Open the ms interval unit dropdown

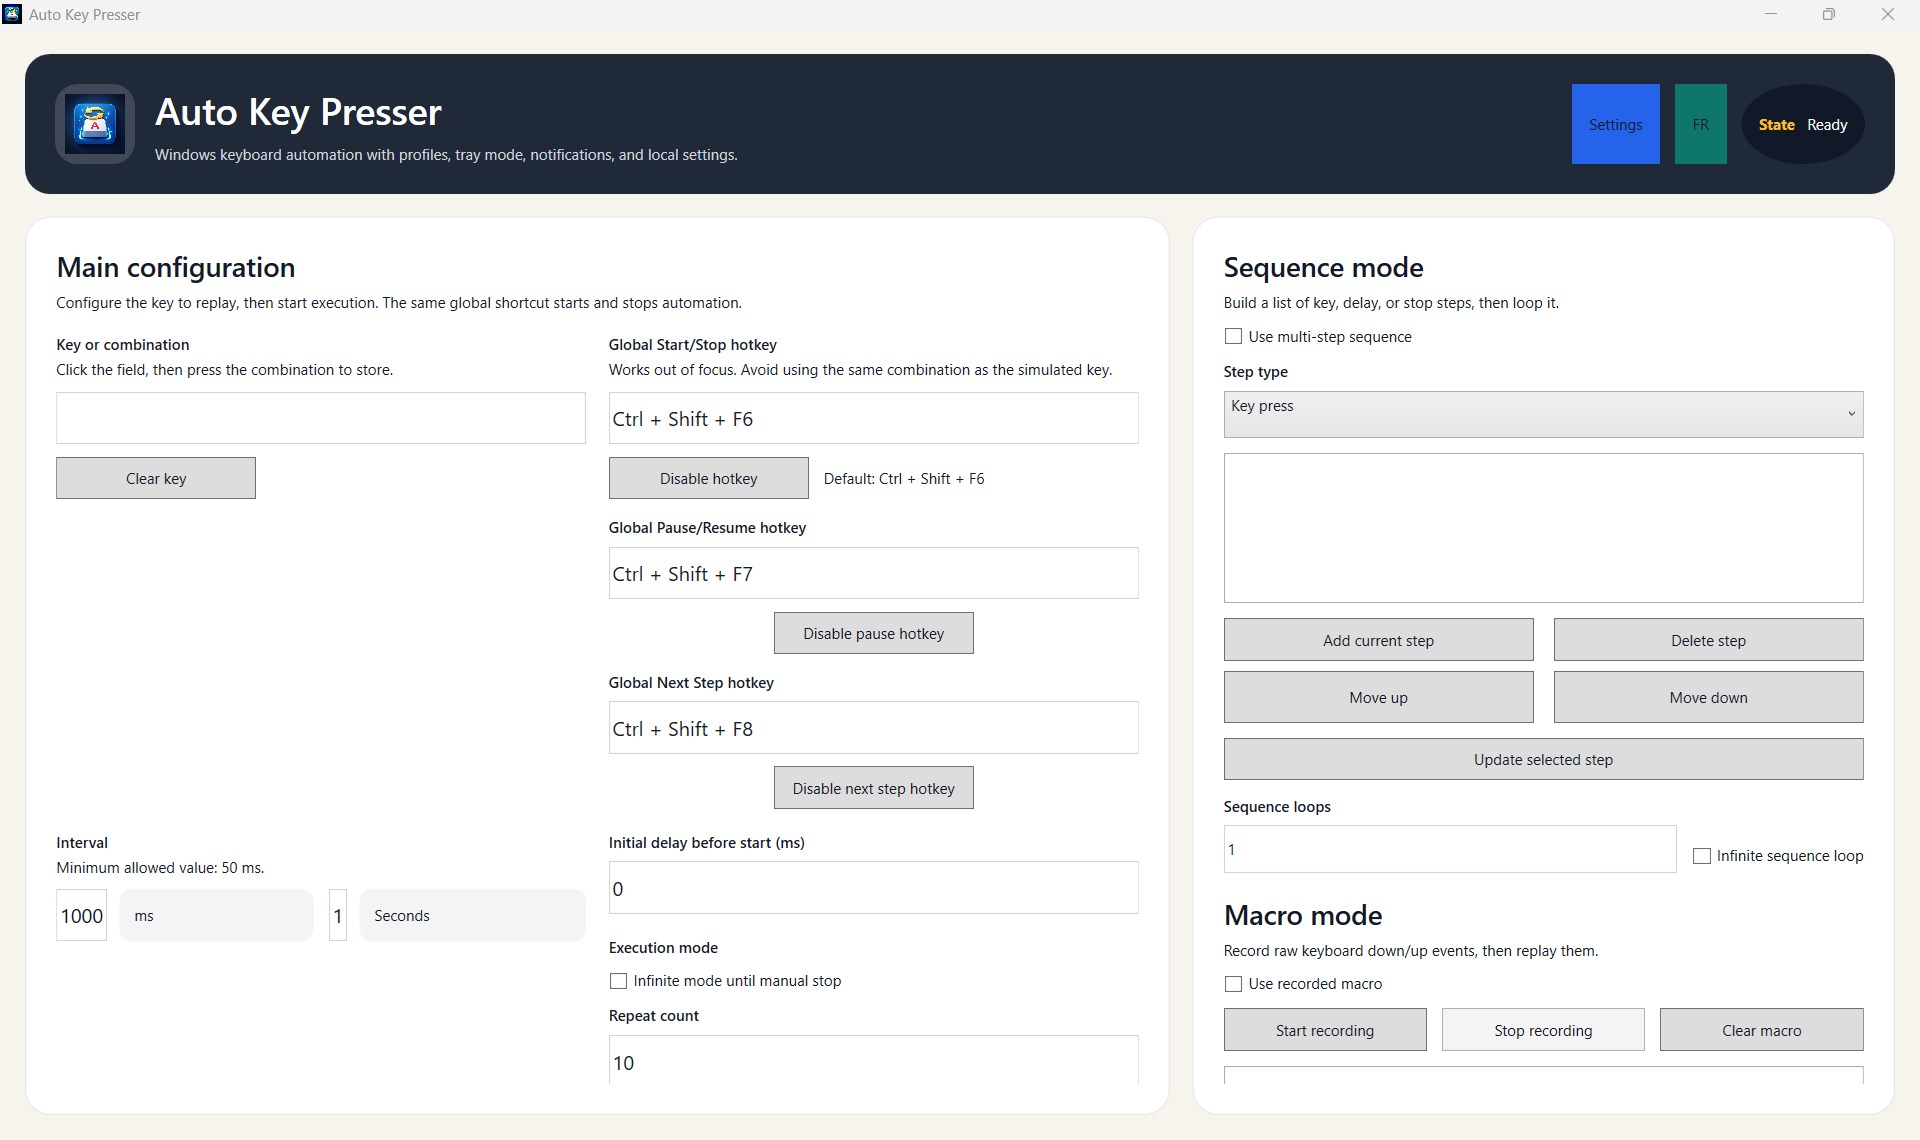216,915
